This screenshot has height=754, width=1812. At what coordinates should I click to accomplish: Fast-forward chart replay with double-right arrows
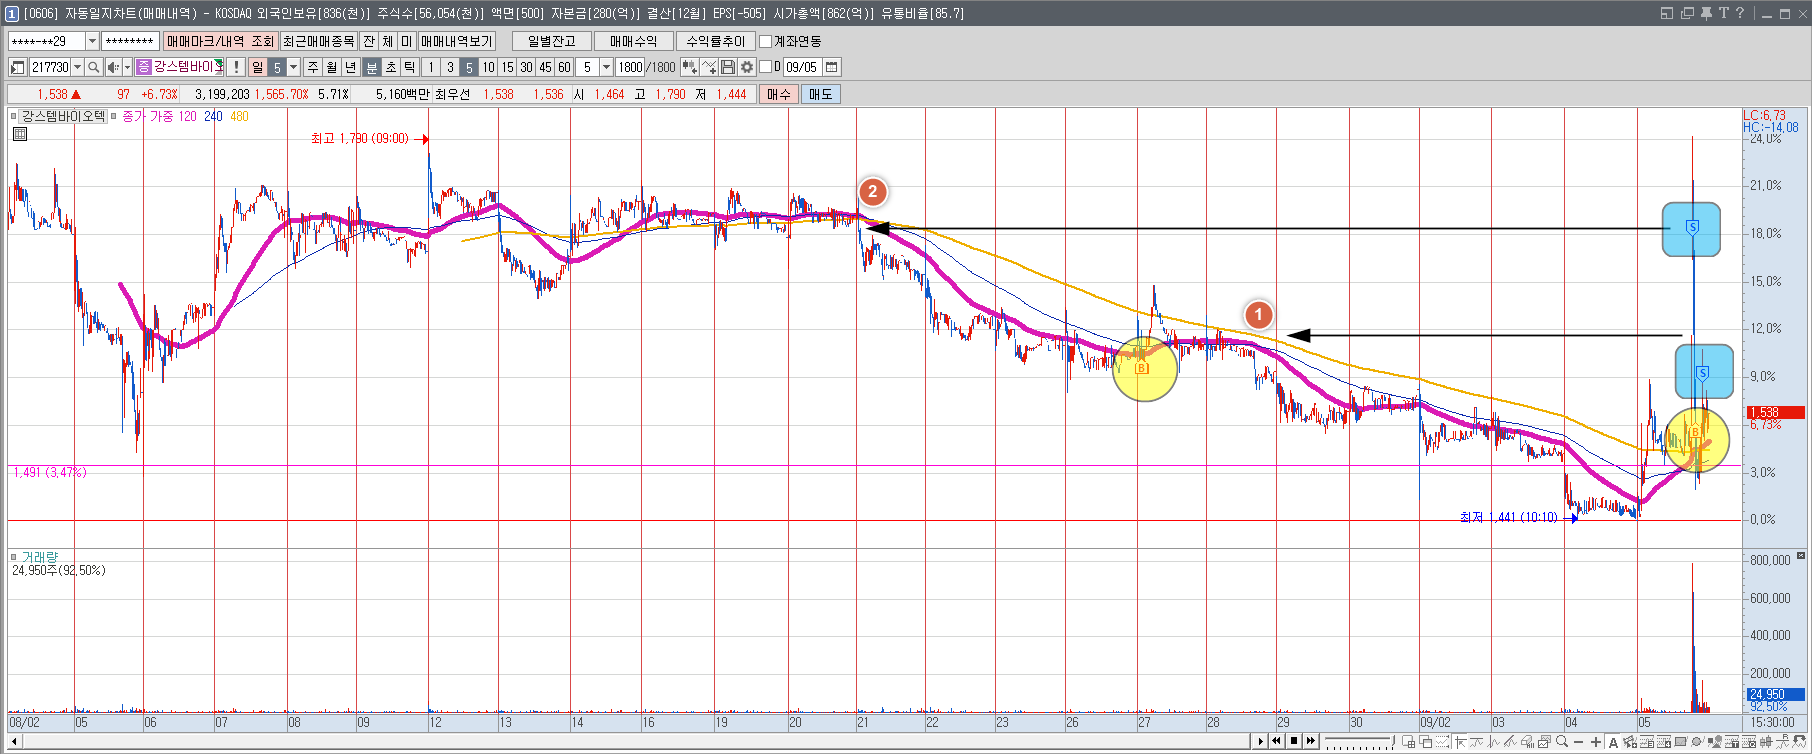pos(1311,741)
